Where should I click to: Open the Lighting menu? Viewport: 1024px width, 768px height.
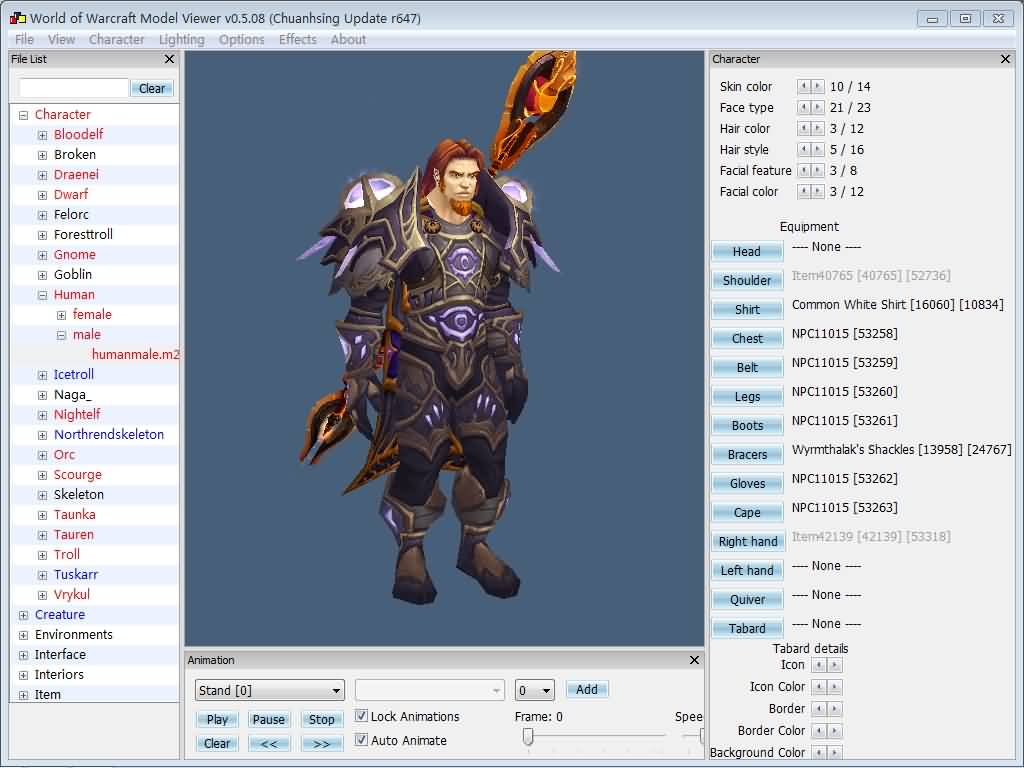(182, 39)
